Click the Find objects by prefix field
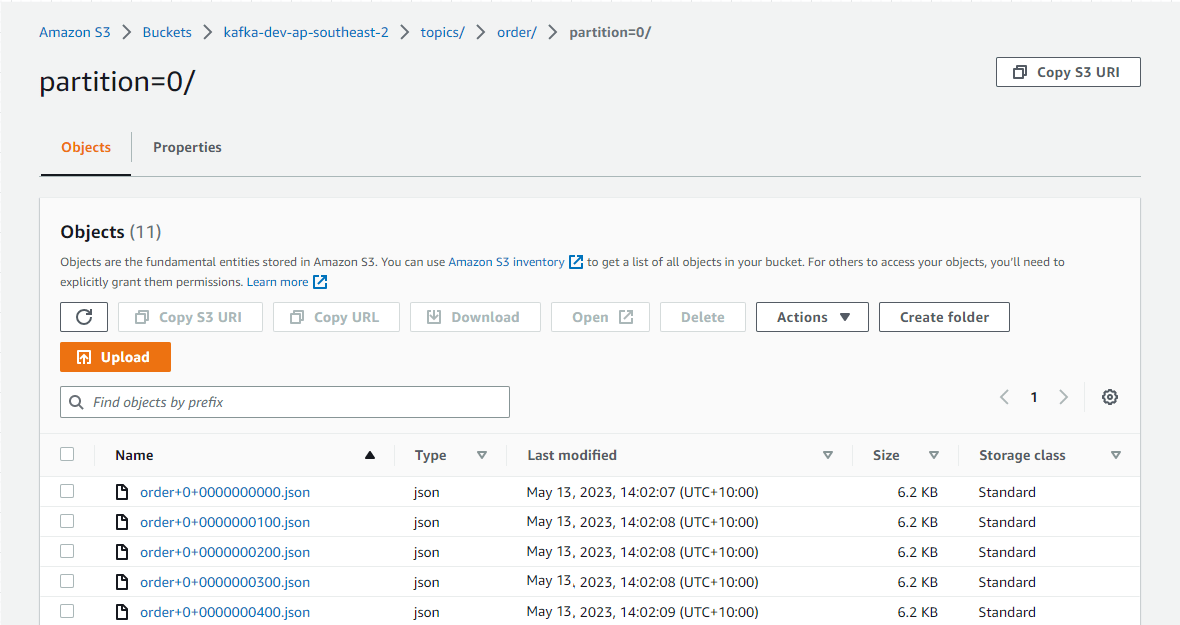 (284, 401)
